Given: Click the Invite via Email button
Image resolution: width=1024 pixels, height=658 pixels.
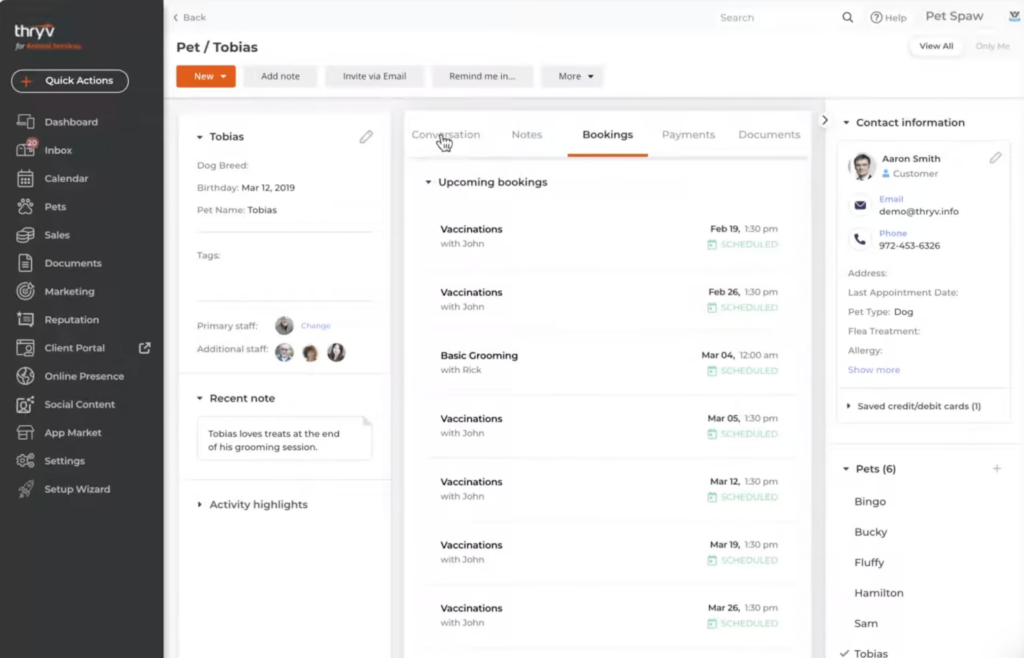Looking at the screenshot, I should [x=374, y=76].
